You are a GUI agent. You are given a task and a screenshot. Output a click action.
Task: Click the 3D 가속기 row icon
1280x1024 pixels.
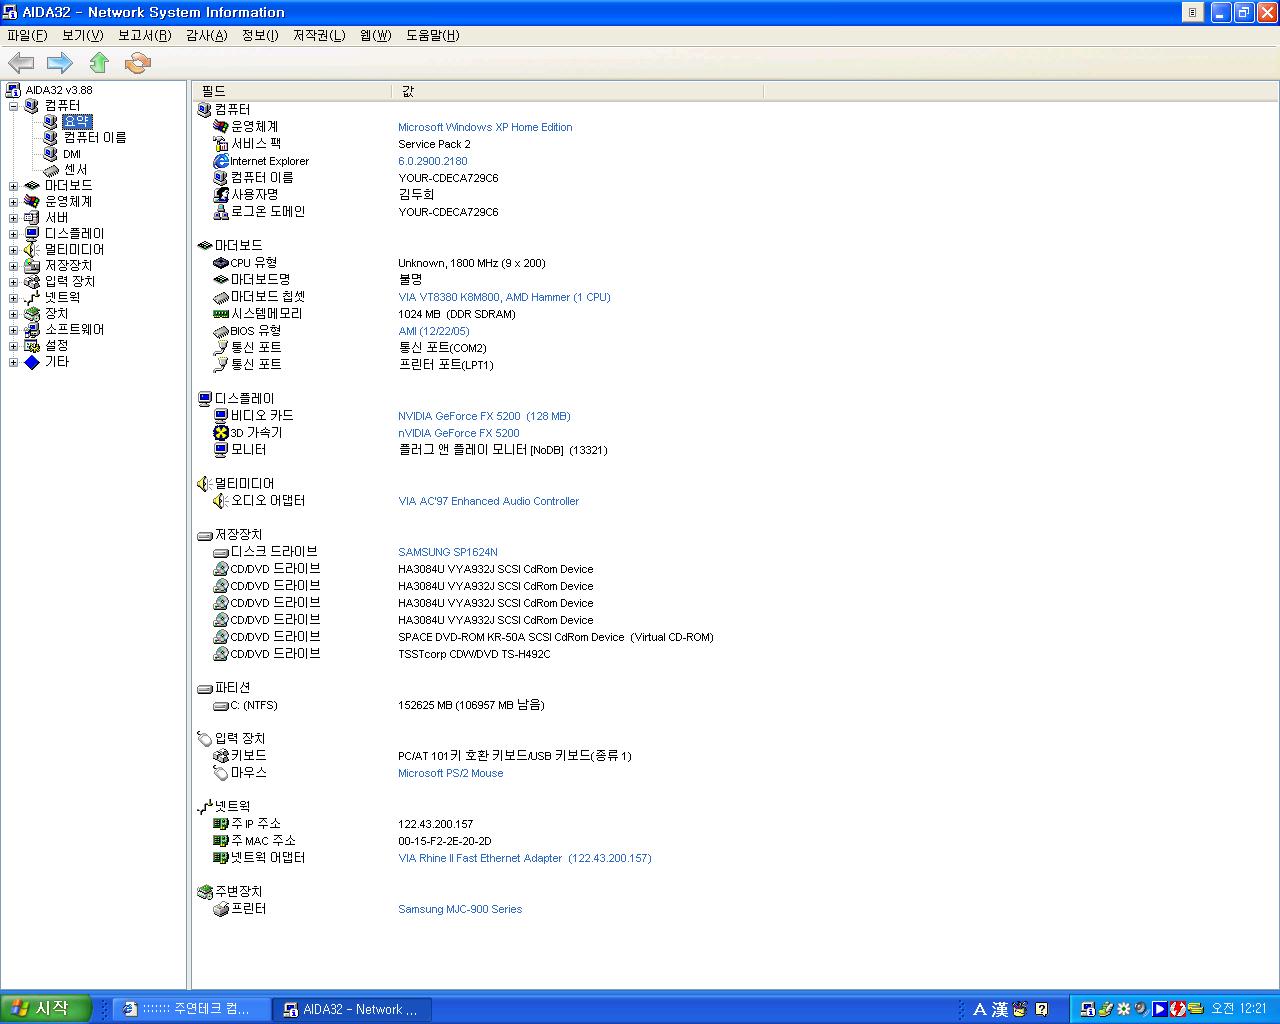[221, 433]
